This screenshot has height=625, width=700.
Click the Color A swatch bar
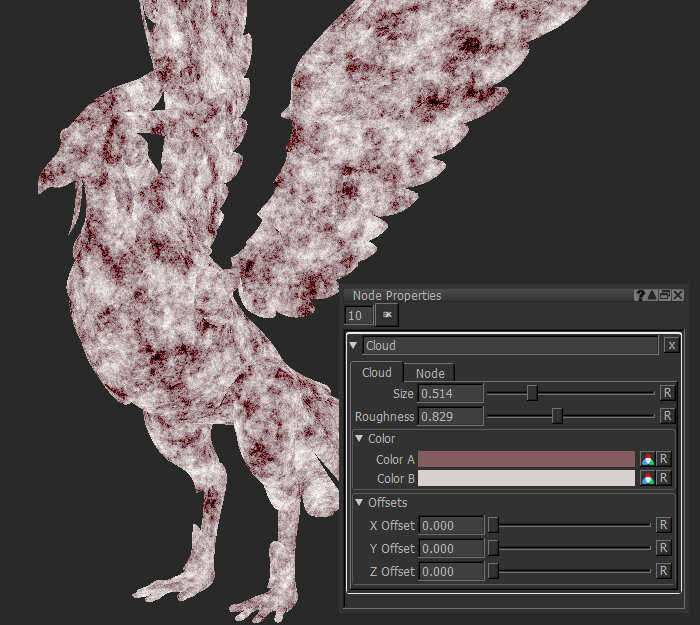(526, 459)
